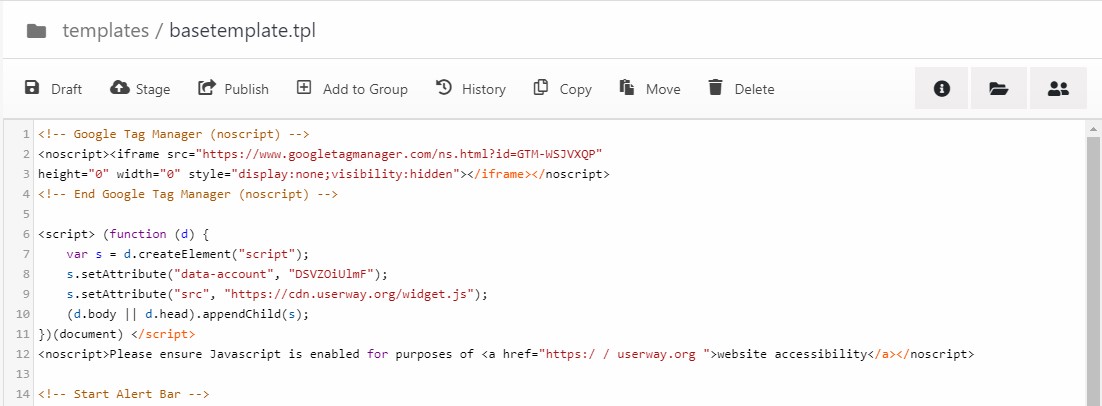Click the Copy label
Image resolution: width=1102 pixels, height=406 pixels.
(x=576, y=89)
